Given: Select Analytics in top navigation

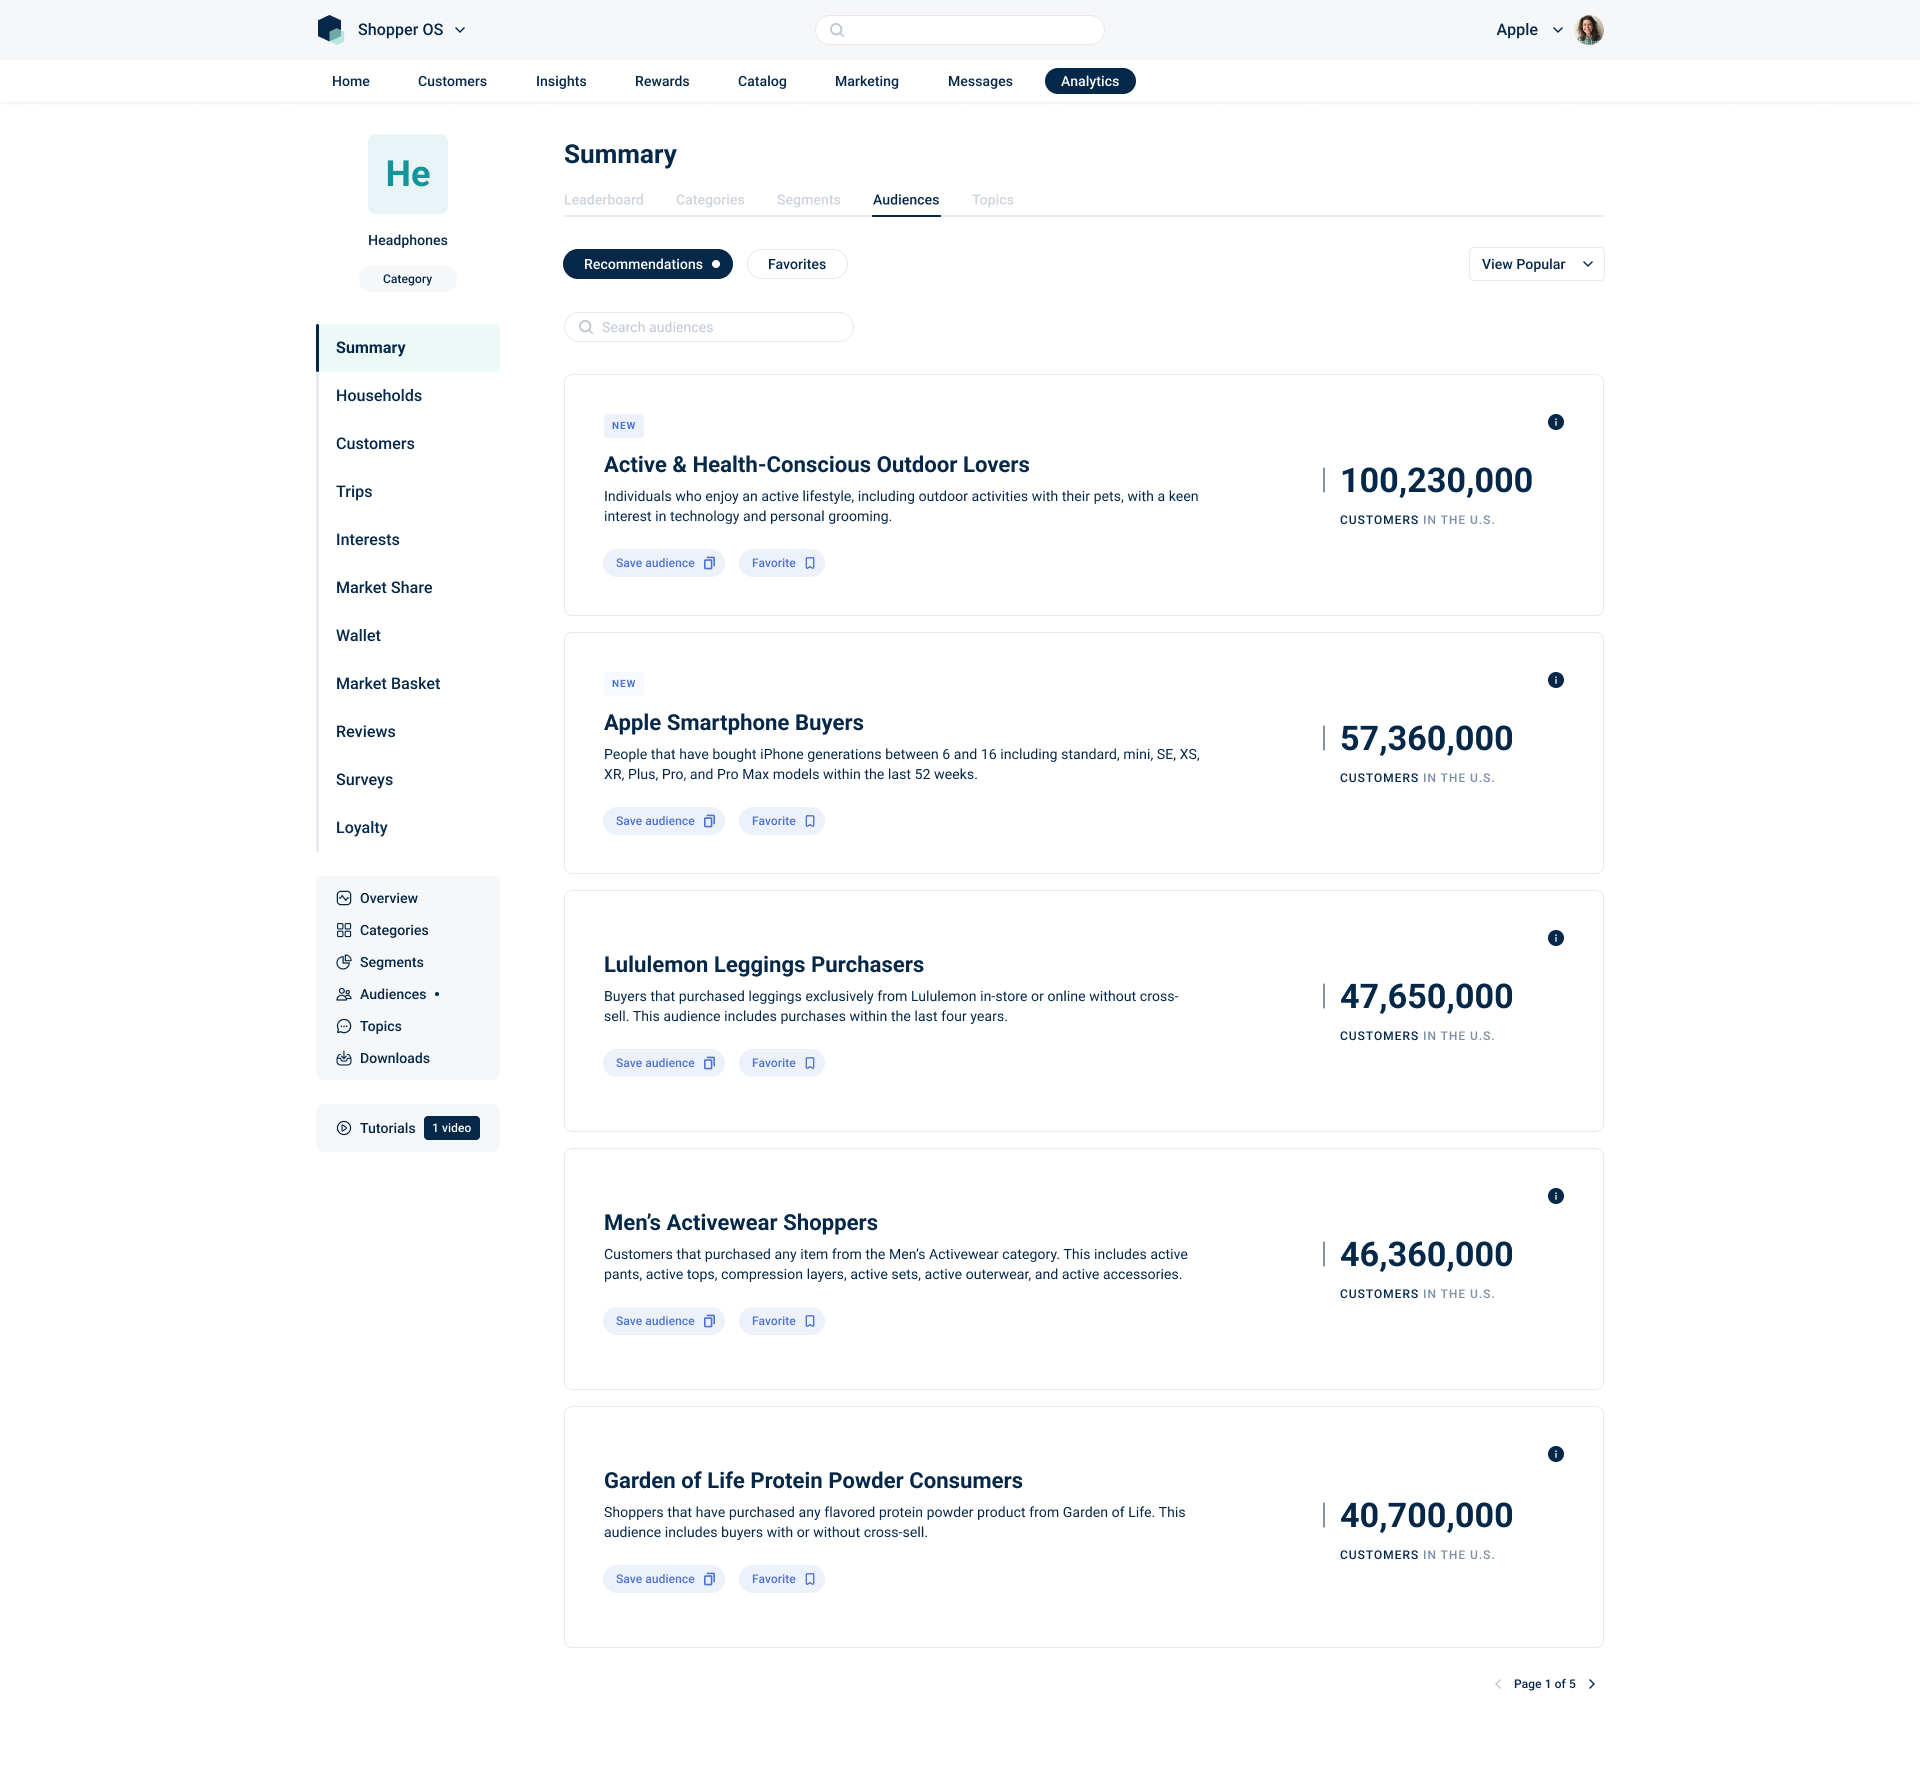Looking at the screenshot, I should point(1090,81).
